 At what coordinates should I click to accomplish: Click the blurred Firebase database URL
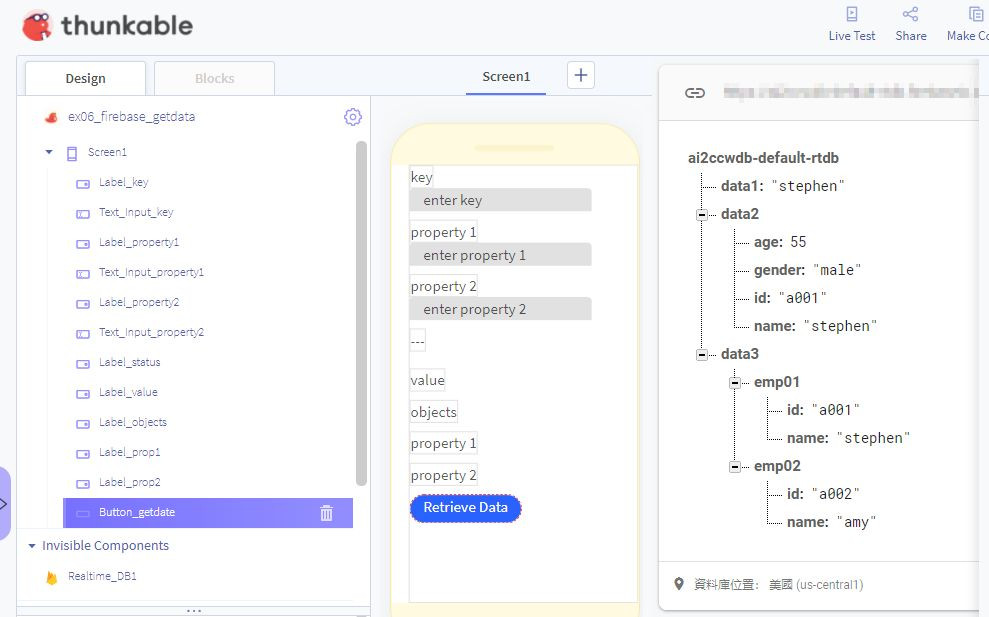pyautogui.click(x=850, y=93)
